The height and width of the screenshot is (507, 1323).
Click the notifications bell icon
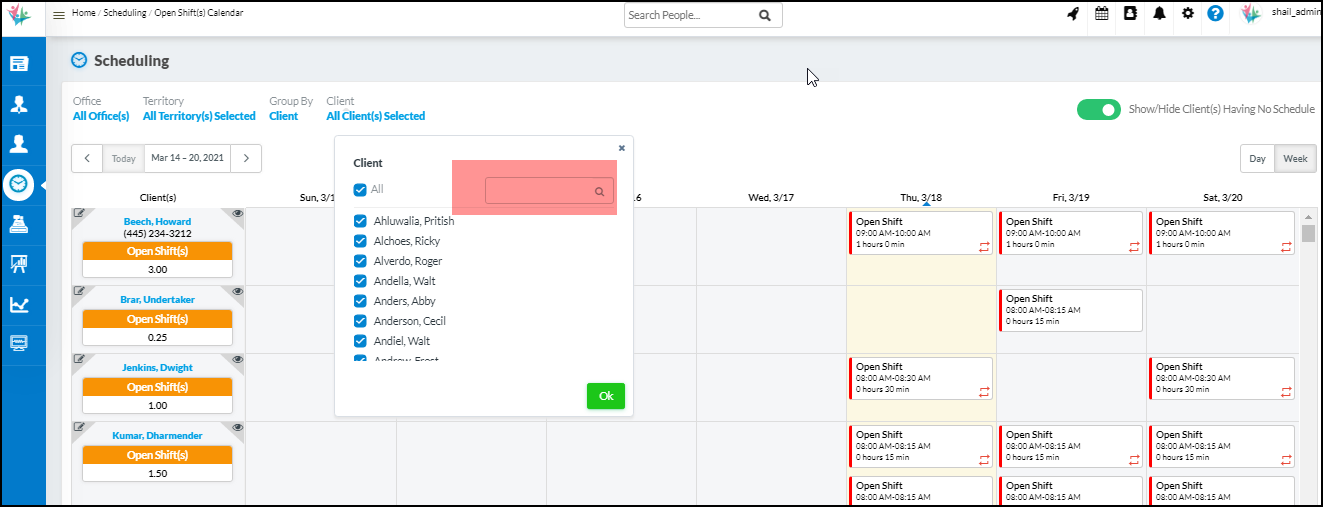coord(1159,15)
